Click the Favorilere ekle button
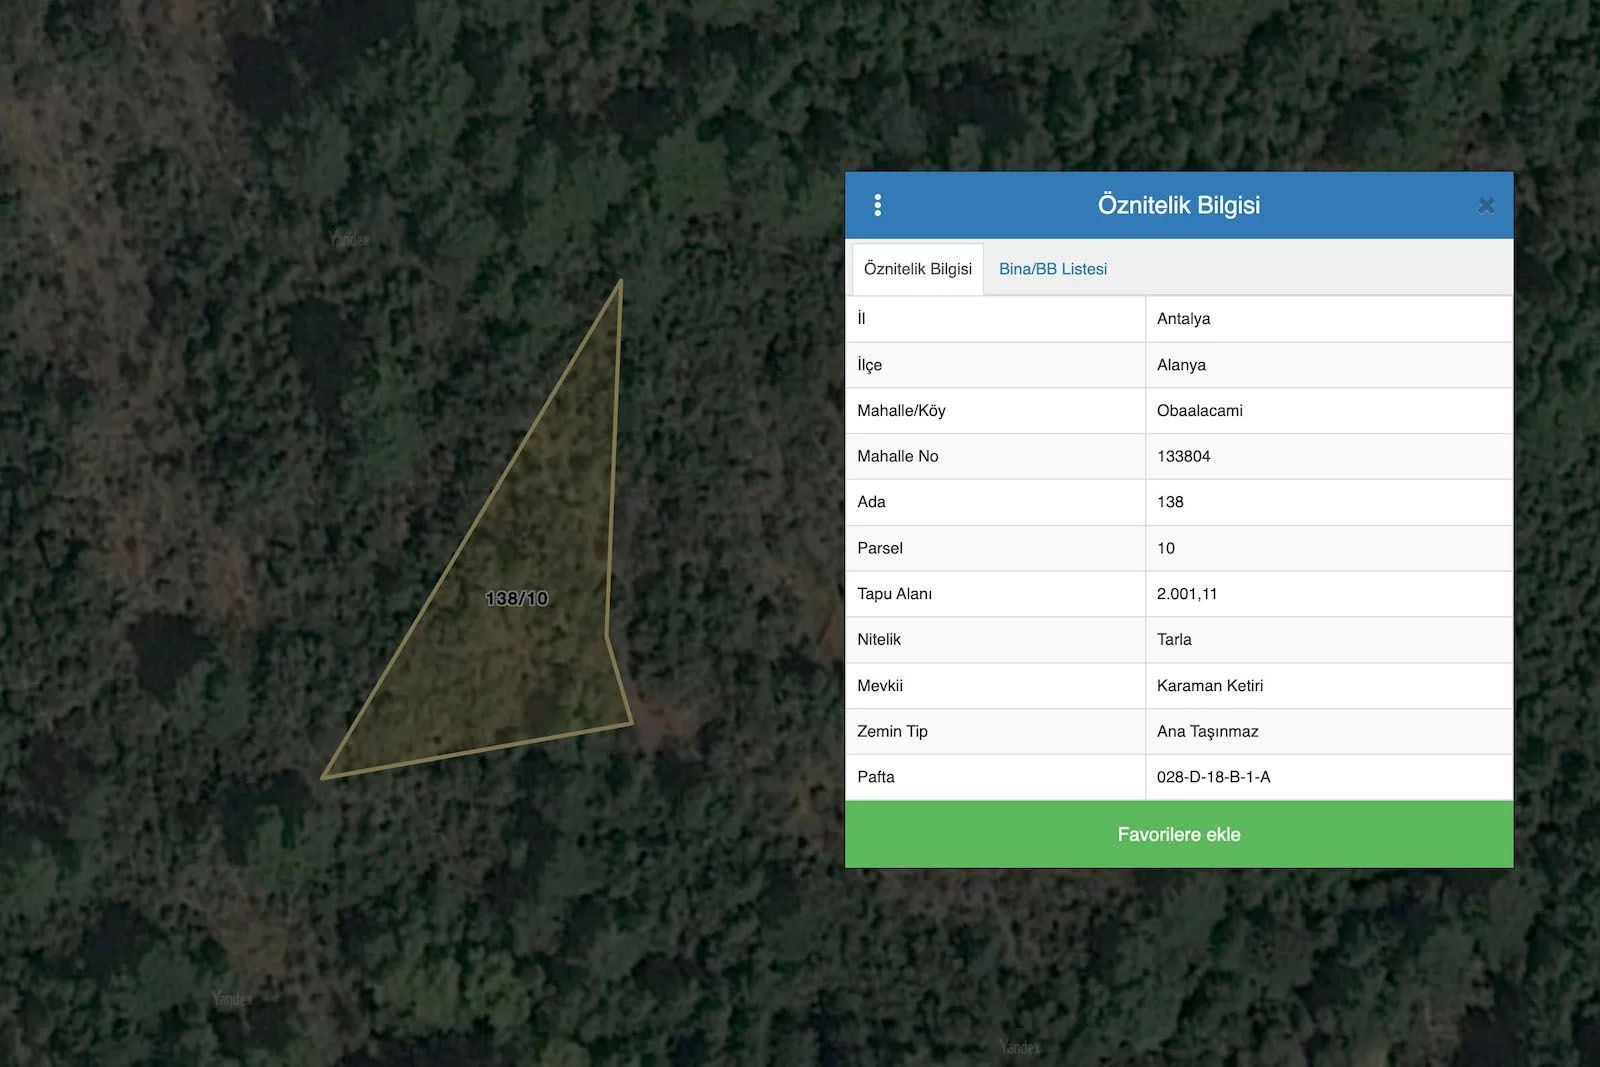Viewport: 1600px width, 1067px height. tap(1178, 834)
